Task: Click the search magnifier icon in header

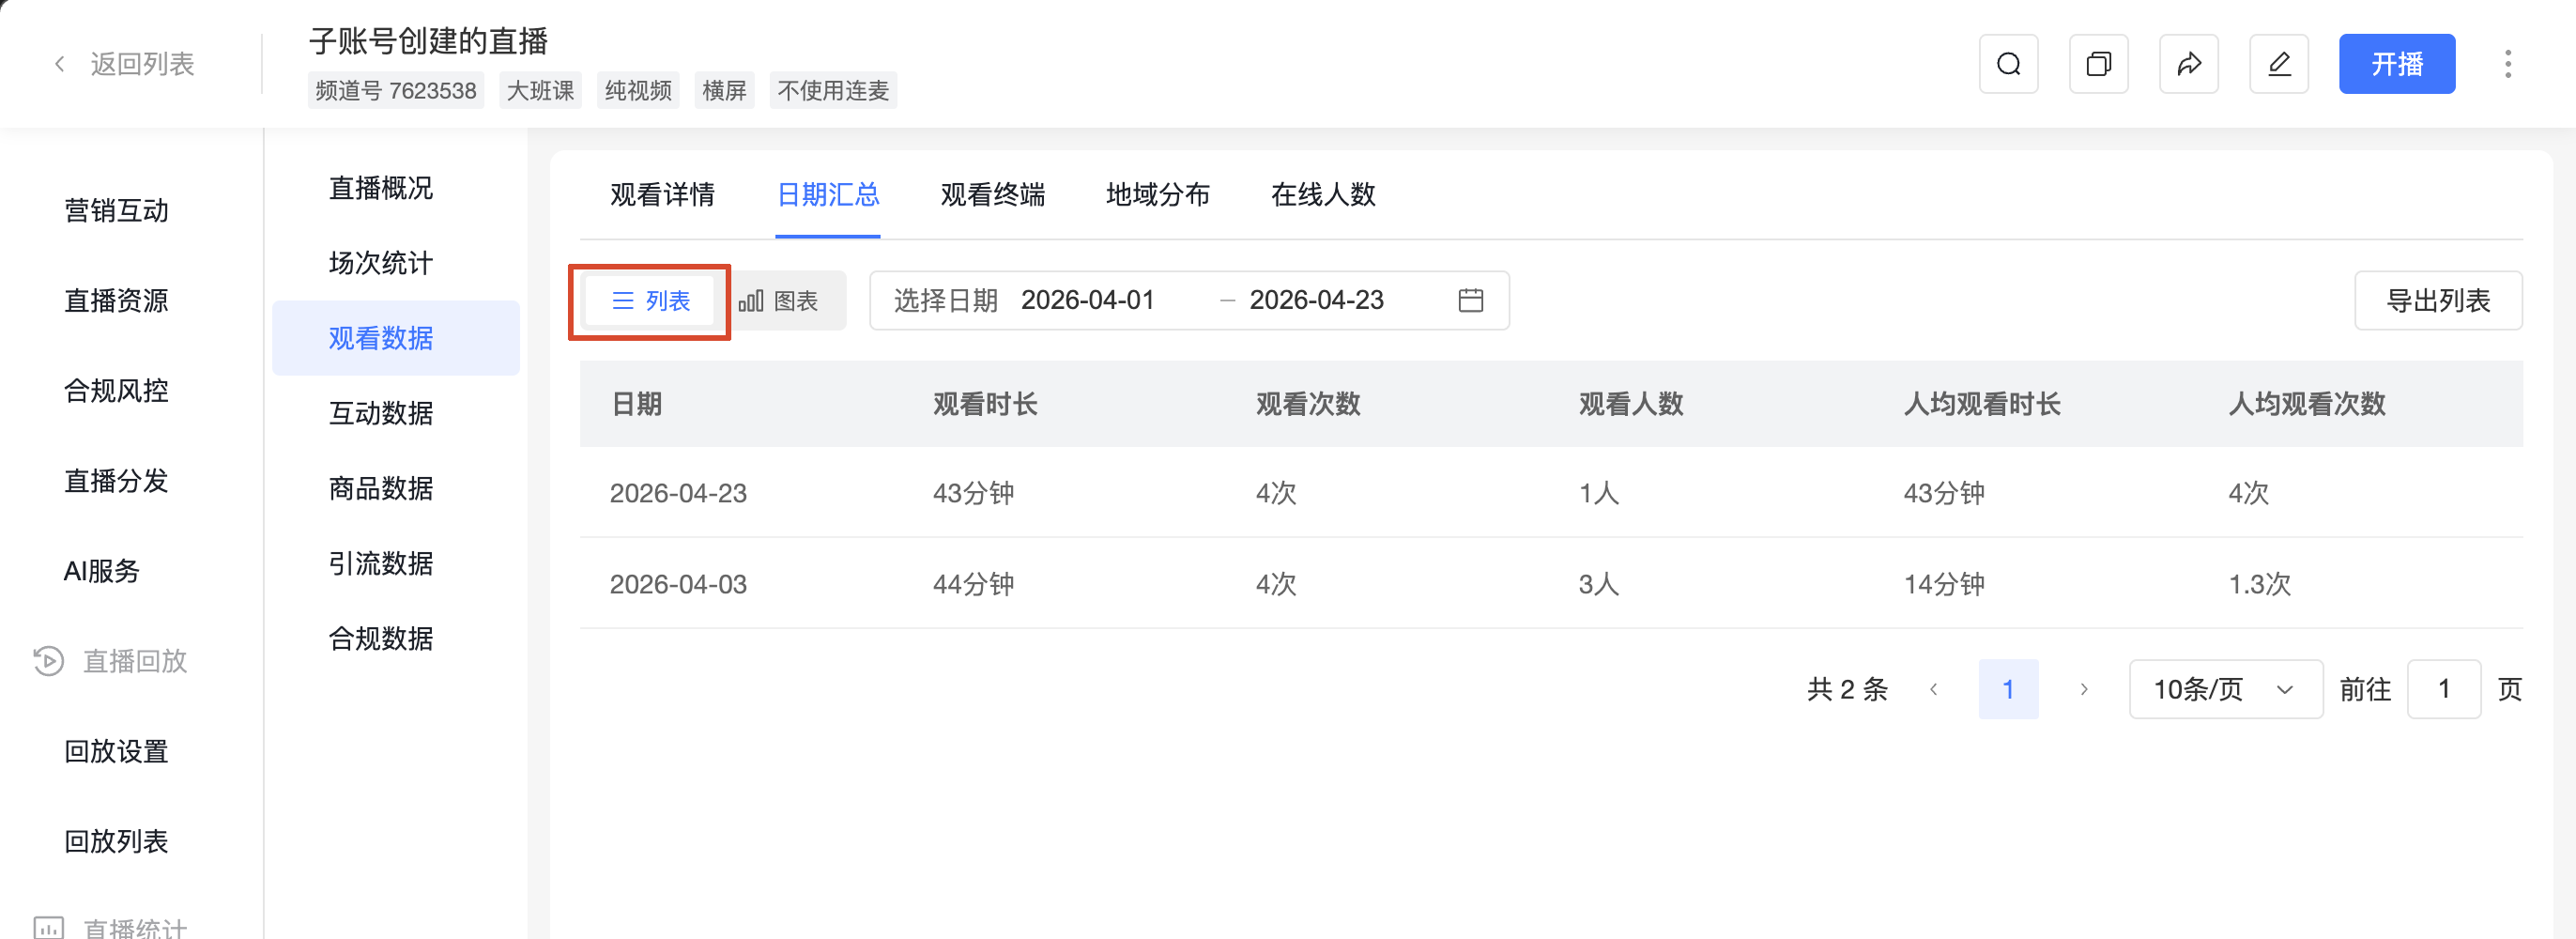Action: point(2008,64)
